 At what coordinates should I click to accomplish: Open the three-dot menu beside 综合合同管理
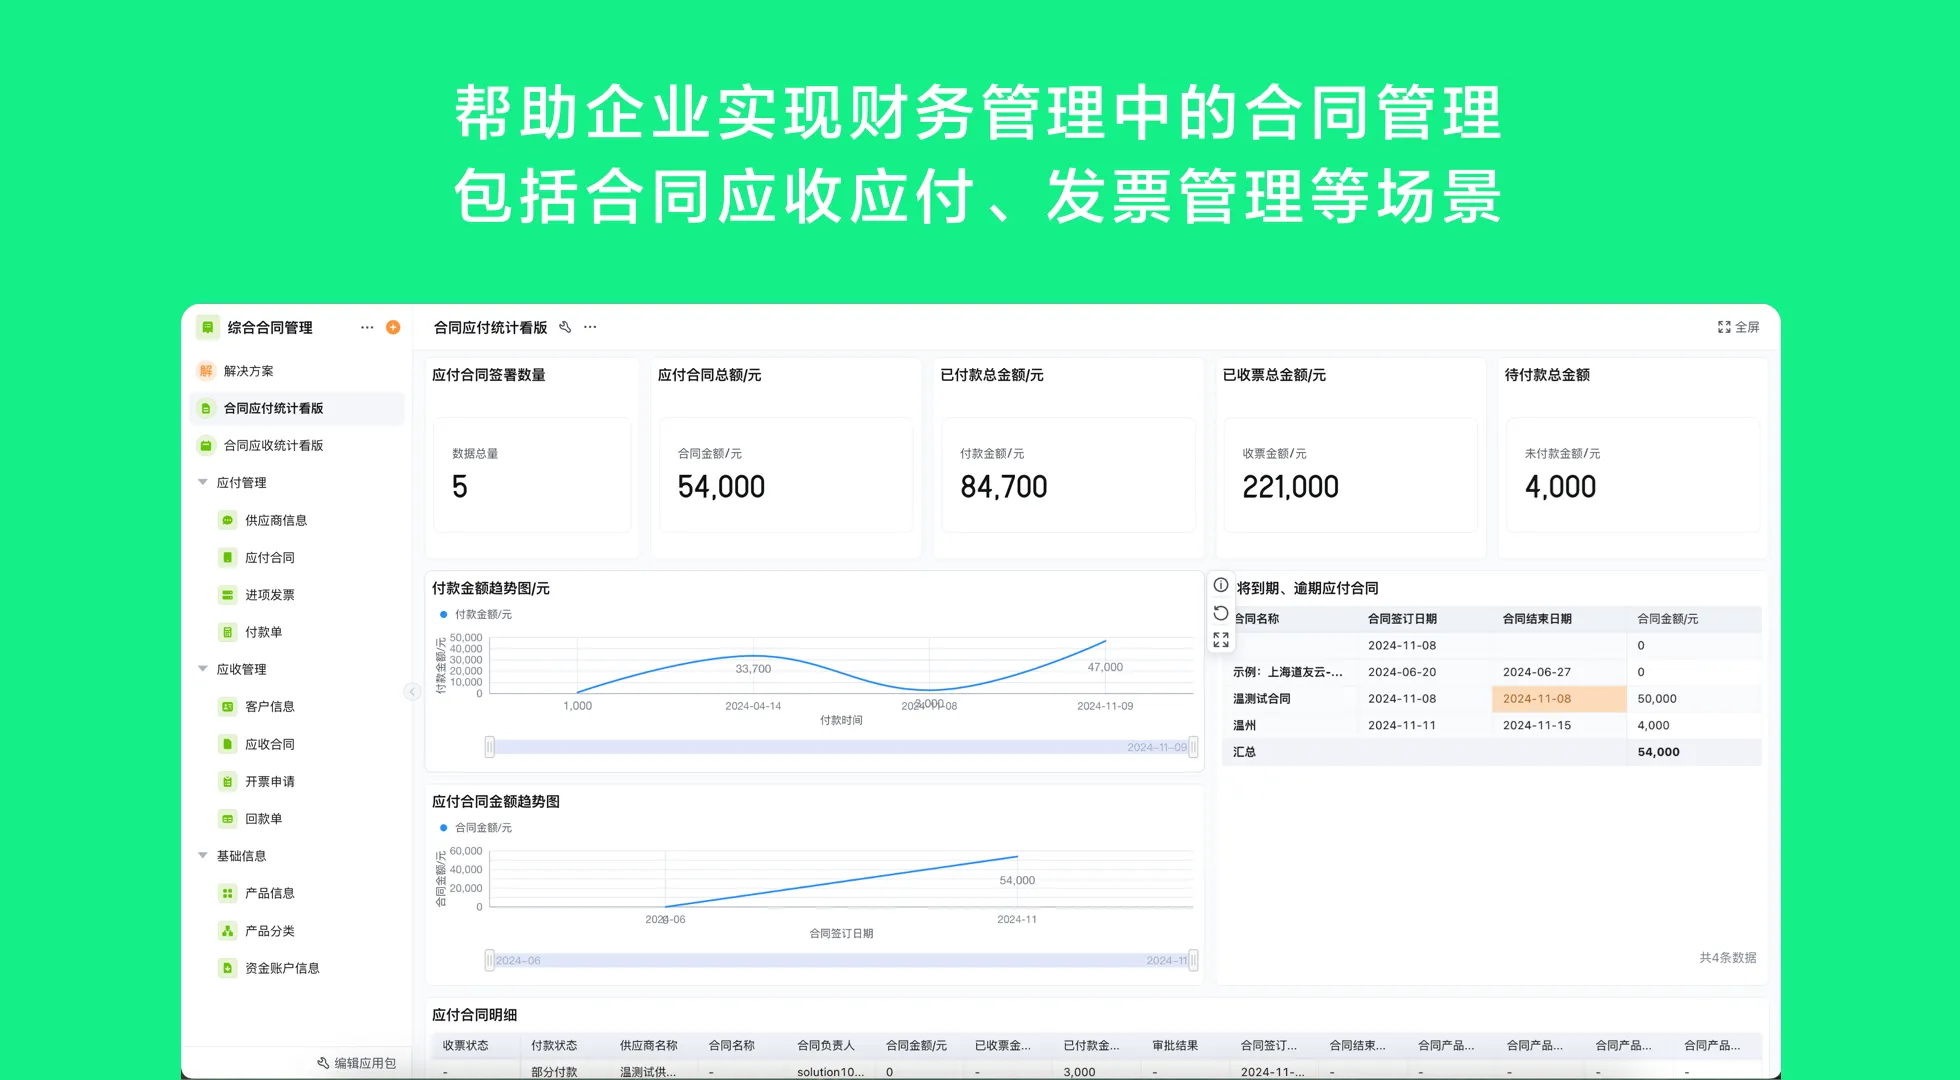click(x=366, y=327)
